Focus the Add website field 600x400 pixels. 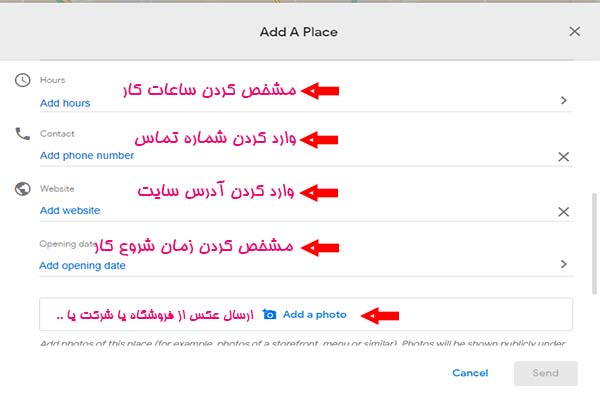click(70, 210)
